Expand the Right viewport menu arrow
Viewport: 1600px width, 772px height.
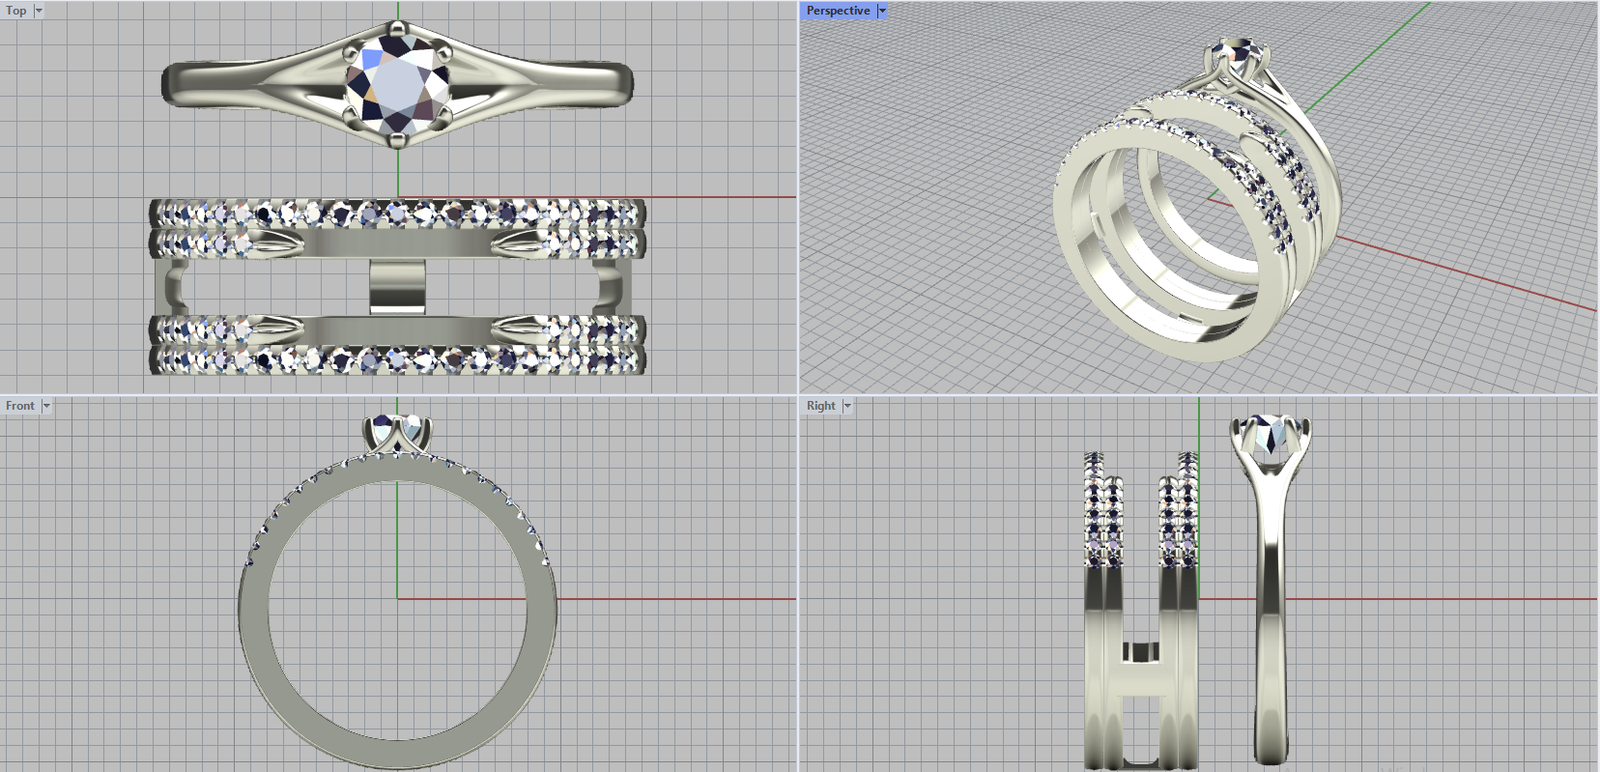click(x=847, y=406)
